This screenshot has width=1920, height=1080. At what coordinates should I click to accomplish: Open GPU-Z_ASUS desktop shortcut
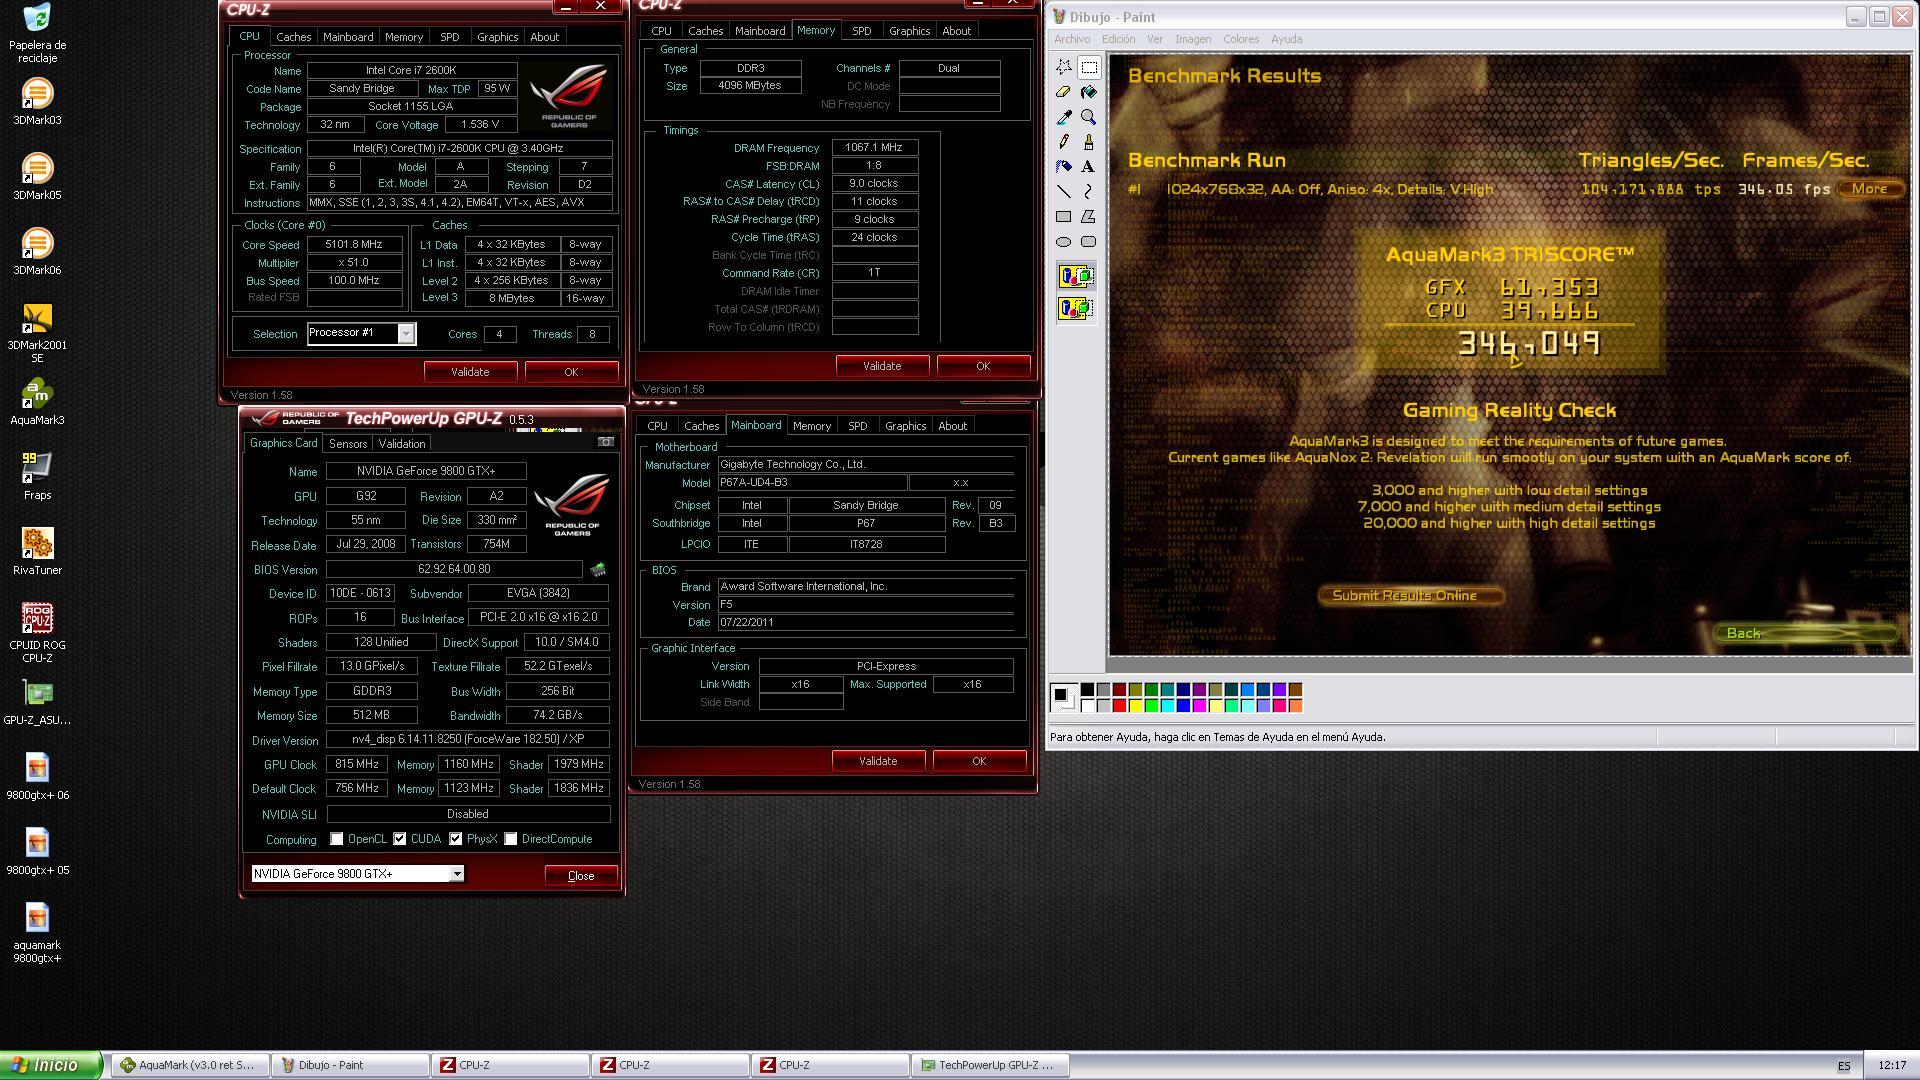tap(37, 702)
